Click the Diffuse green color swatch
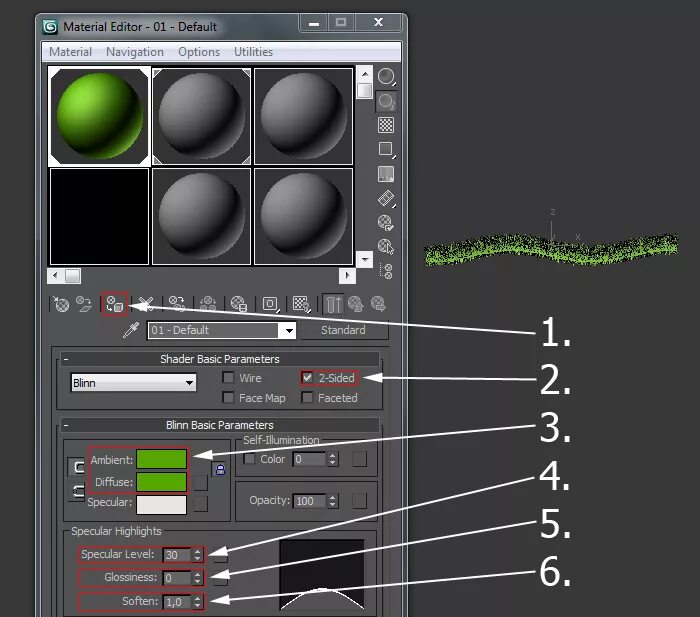Screen dimensions: 700x617 click(x=162, y=482)
